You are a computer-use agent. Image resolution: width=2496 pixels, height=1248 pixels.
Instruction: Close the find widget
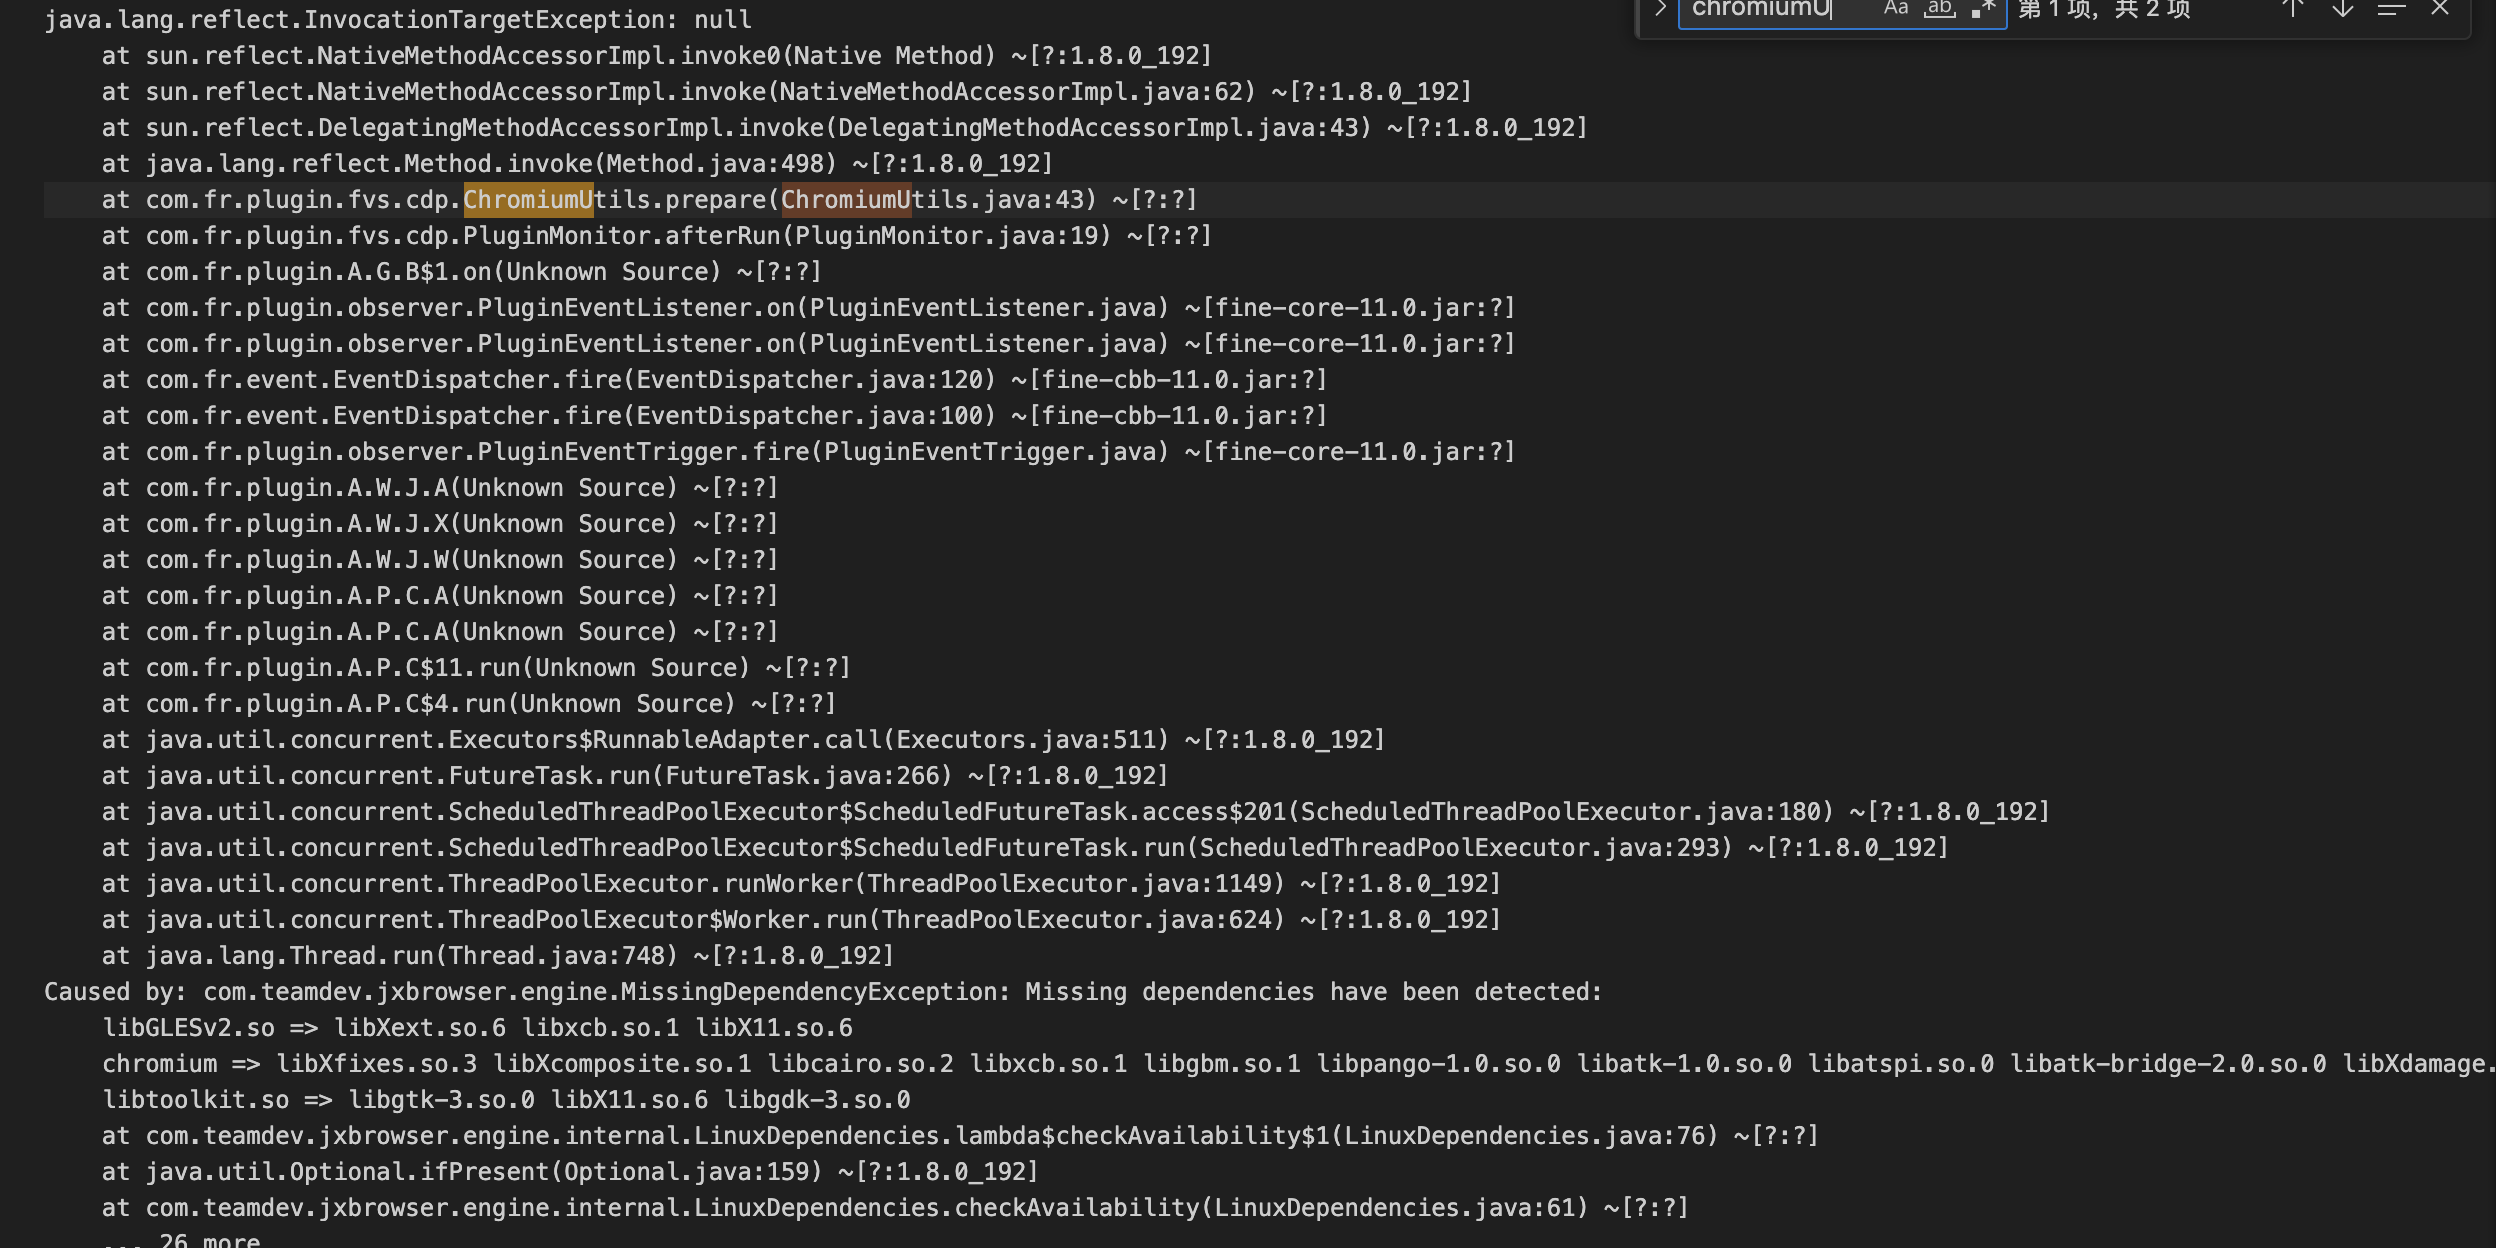(2440, 10)
